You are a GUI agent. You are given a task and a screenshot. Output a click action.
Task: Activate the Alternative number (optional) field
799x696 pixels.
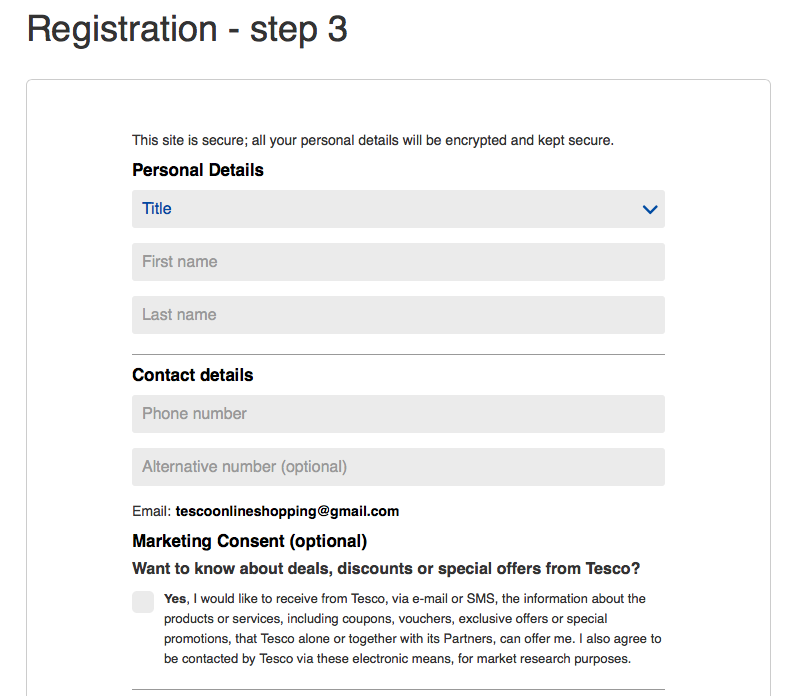(398, 467)
